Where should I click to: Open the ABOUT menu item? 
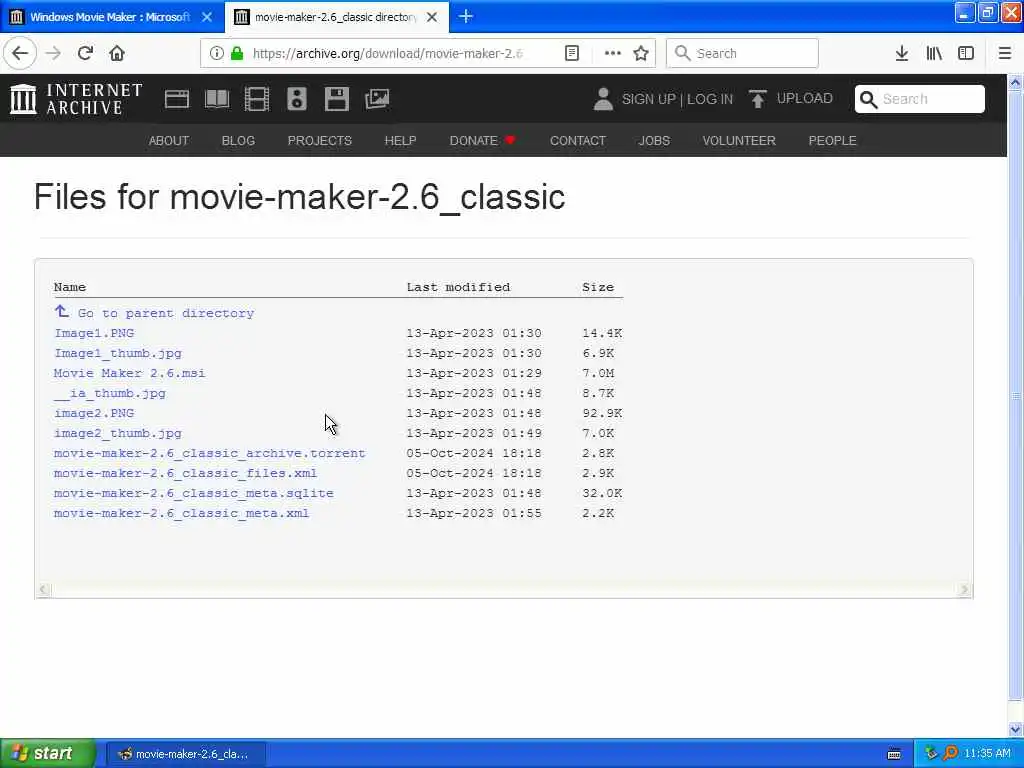point(168,140)
